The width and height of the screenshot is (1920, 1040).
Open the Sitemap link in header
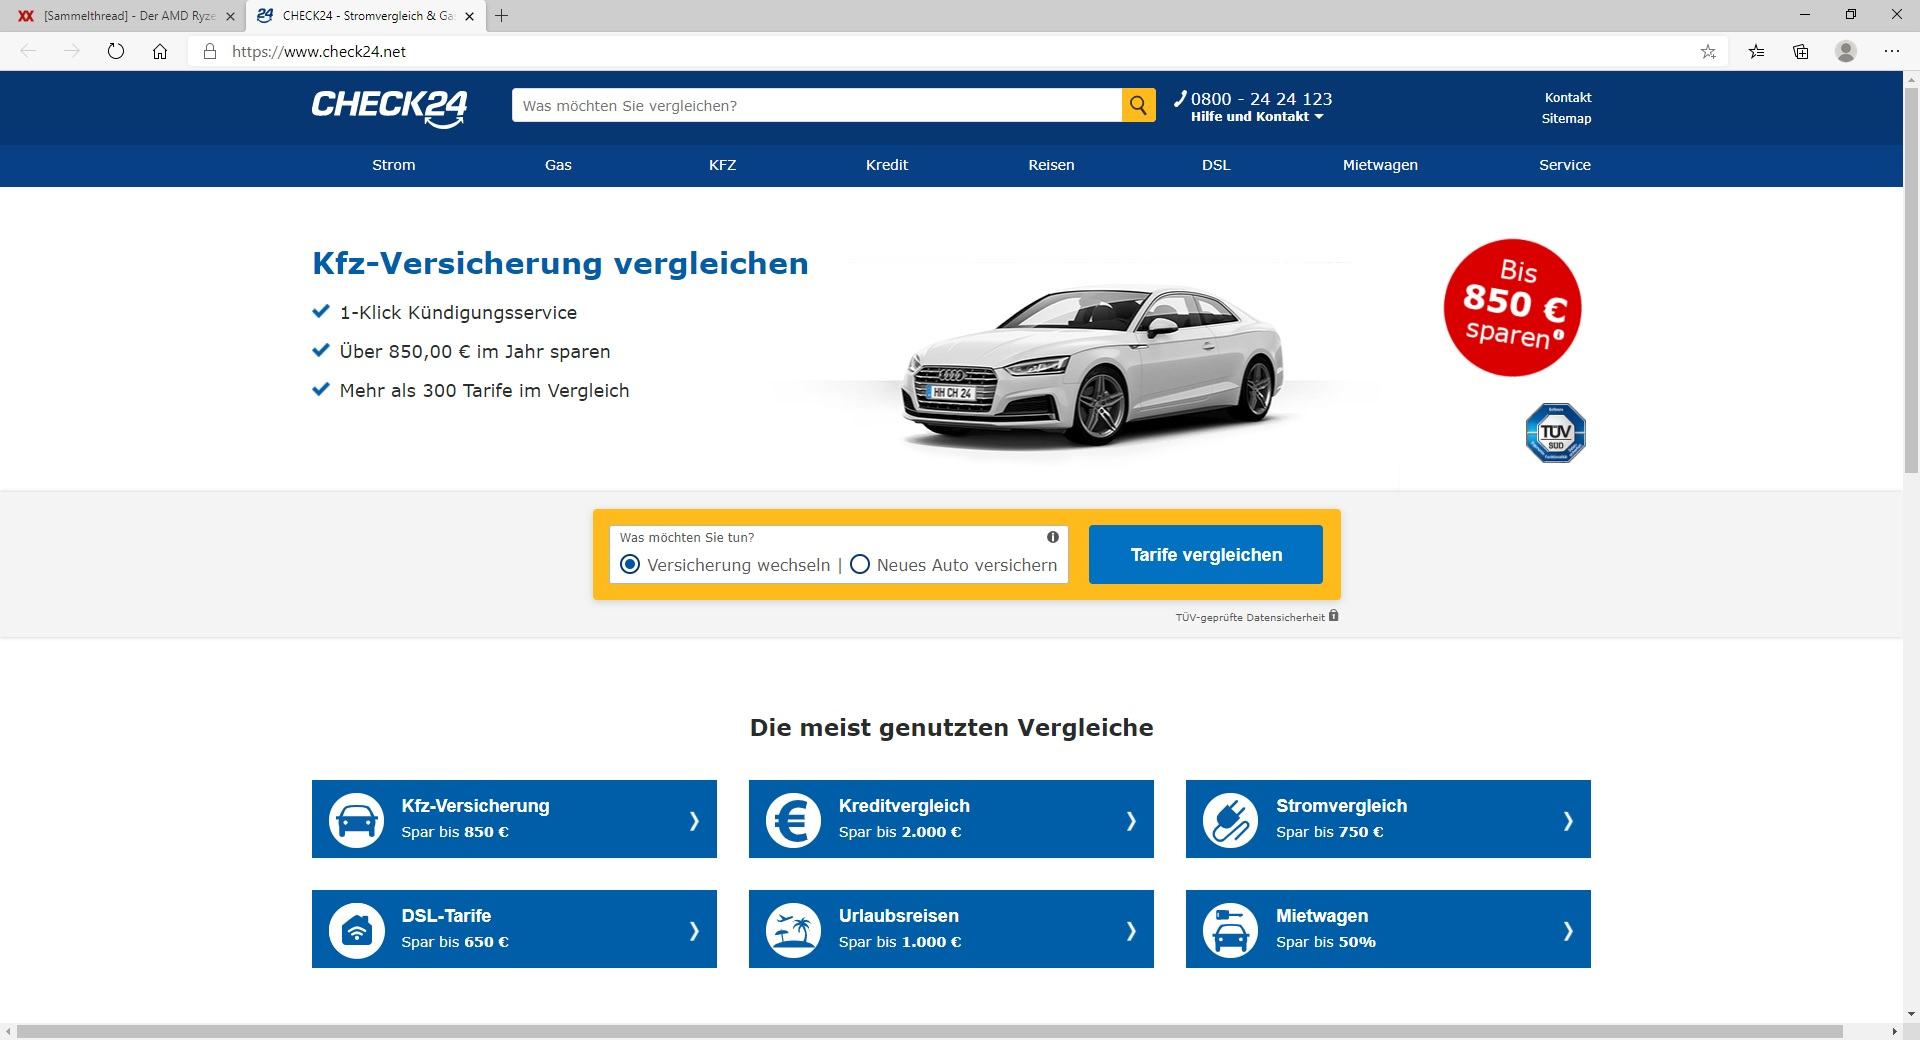coord(1566,119)
